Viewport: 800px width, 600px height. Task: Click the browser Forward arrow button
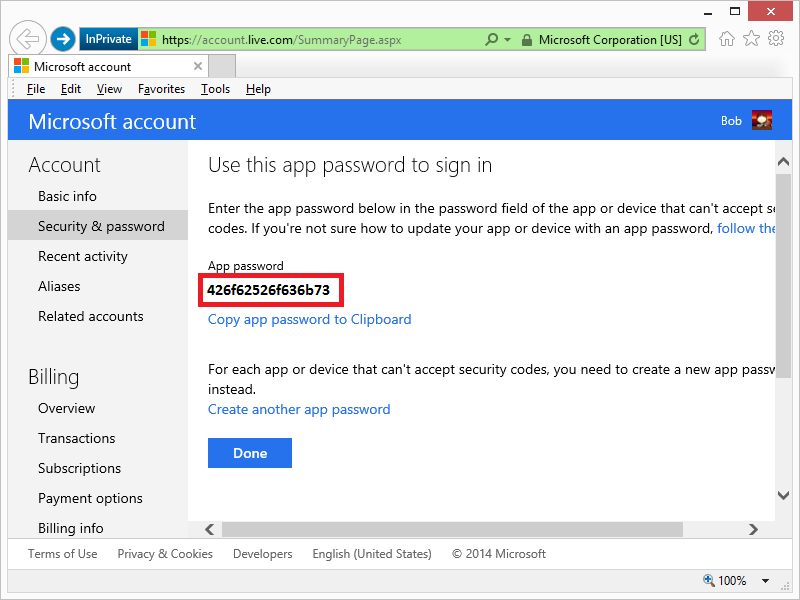click(63, 39)
